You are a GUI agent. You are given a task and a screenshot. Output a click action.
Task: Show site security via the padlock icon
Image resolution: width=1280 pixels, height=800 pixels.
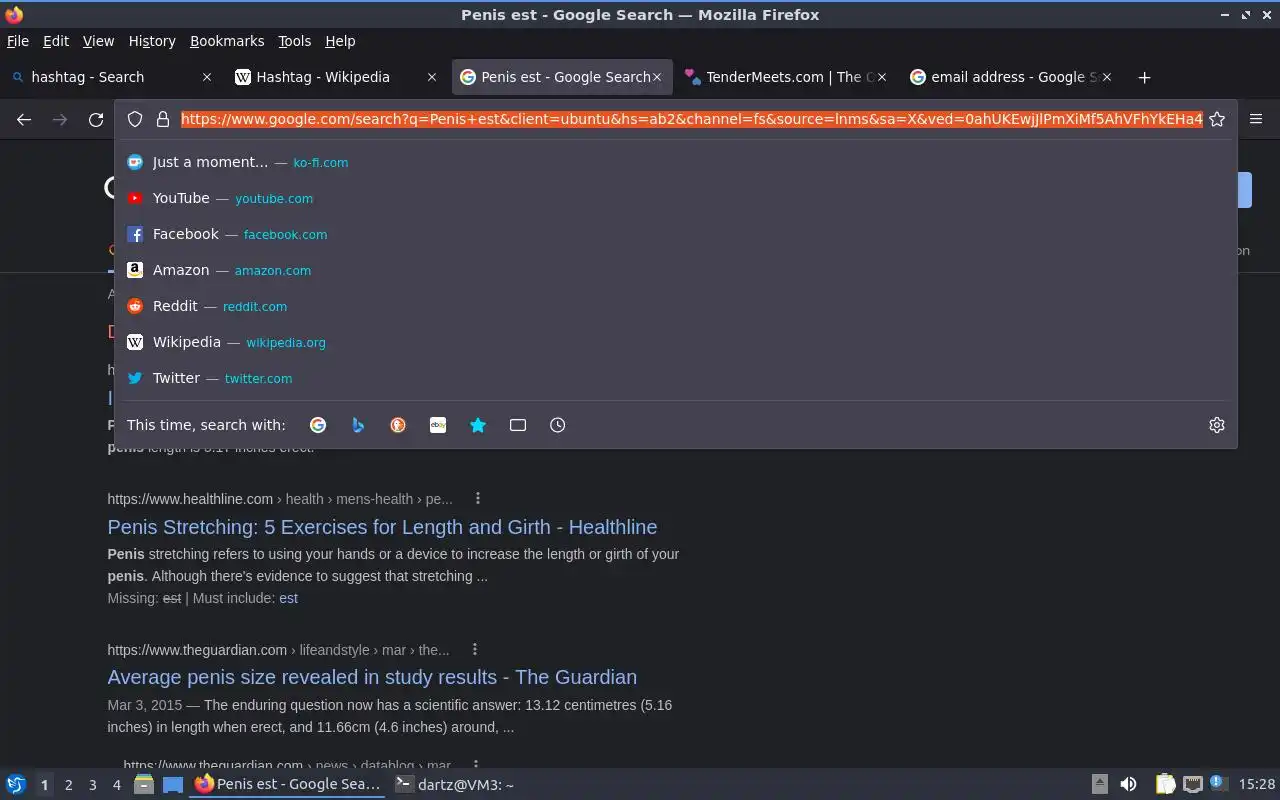tap(162, 119)
